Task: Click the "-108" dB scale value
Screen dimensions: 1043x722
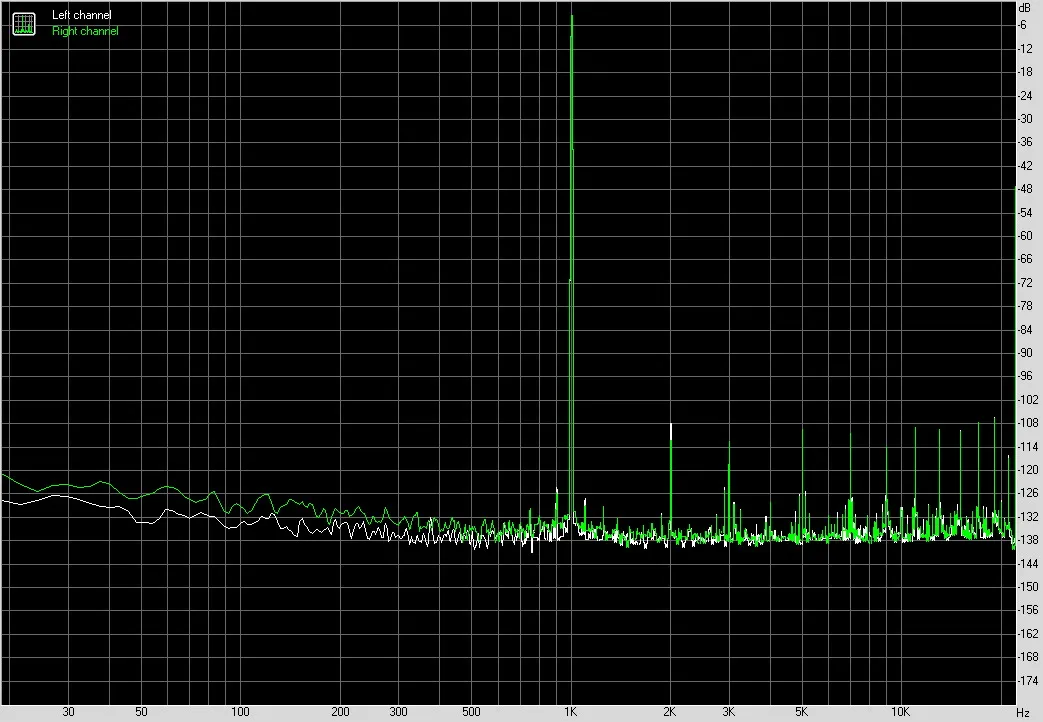Action: (x=1028, y=423)
